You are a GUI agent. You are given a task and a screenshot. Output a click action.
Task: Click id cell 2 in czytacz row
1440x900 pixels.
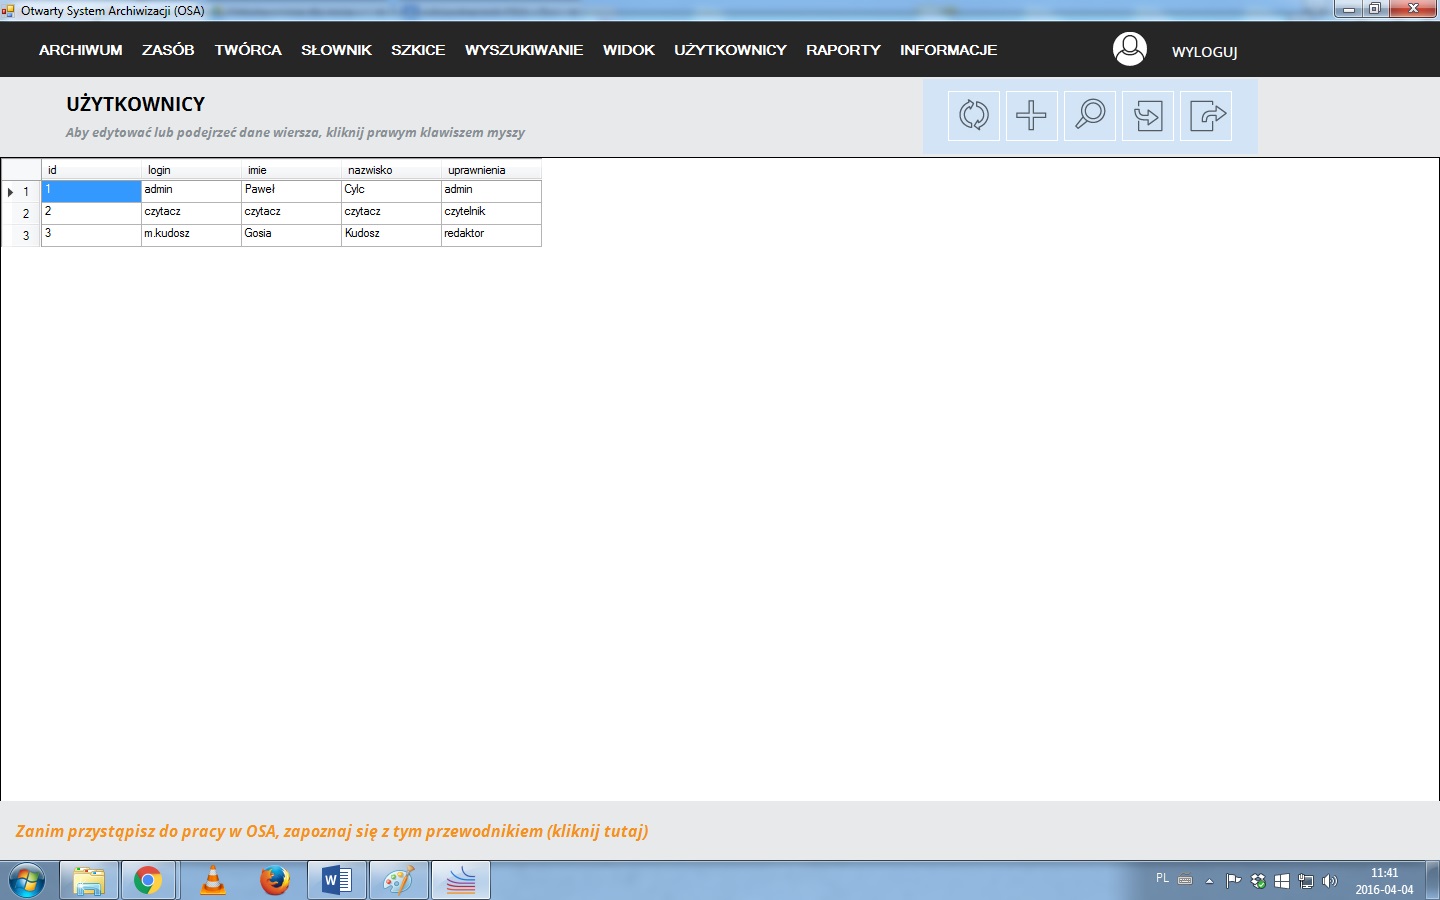[x=91, y=213]
